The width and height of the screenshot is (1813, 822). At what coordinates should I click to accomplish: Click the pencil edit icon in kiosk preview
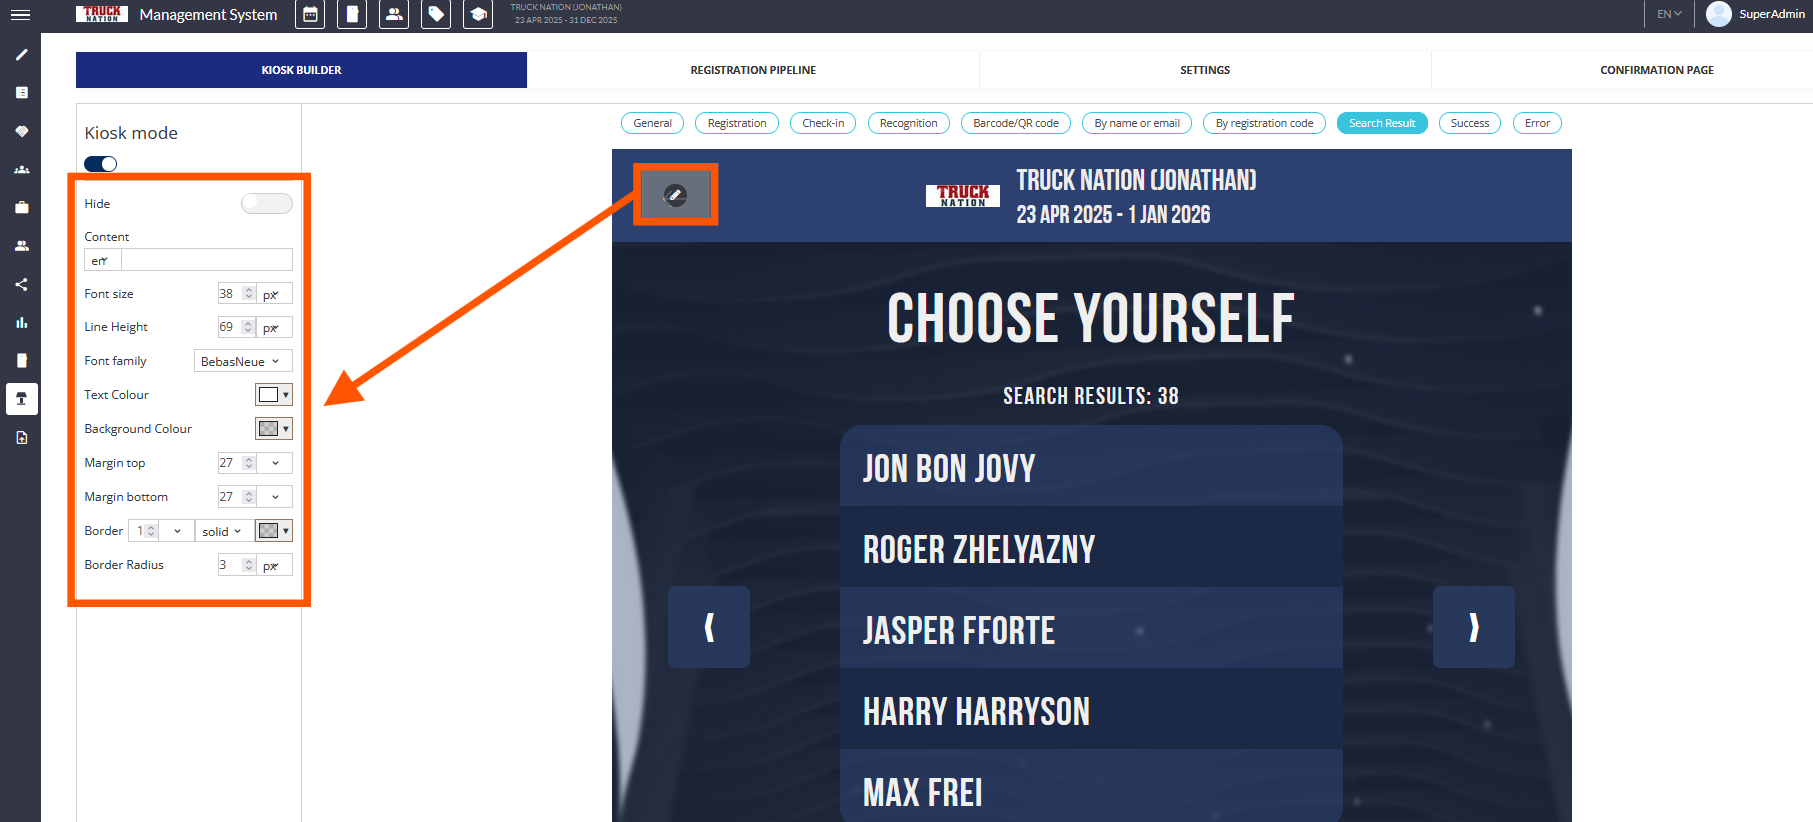tap(675, 195)
